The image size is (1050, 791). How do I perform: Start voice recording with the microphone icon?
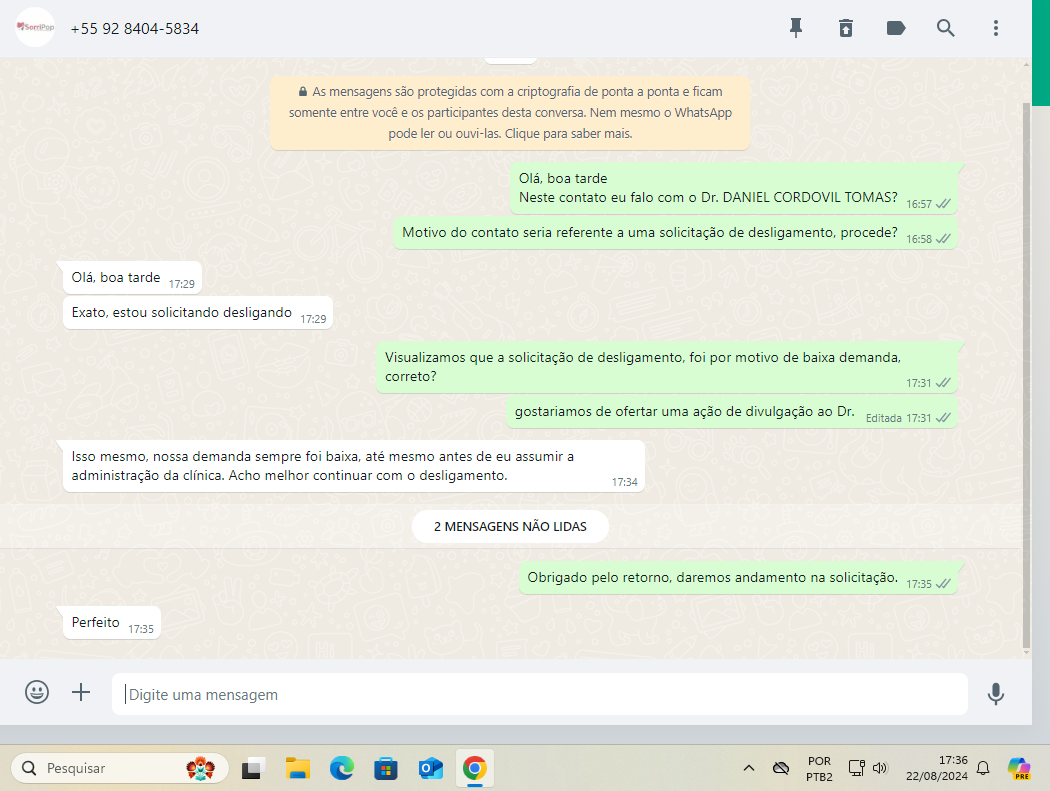996,693
